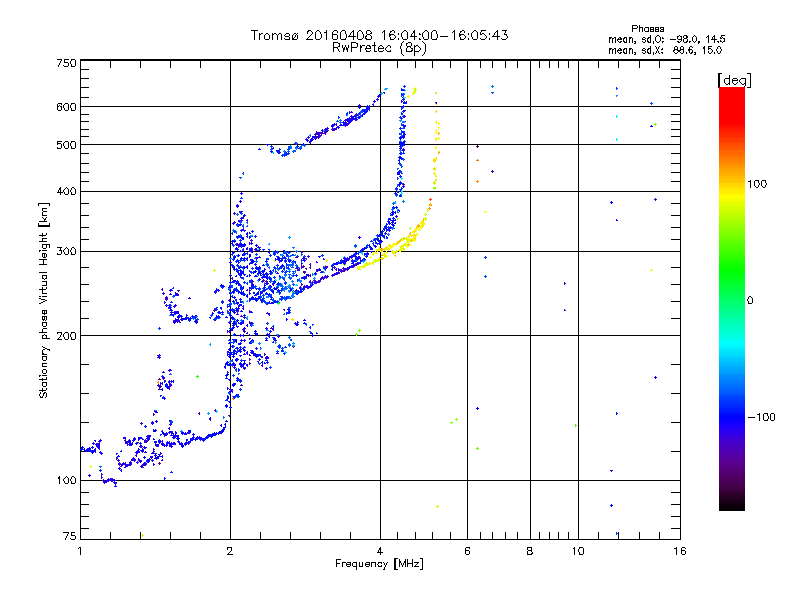Click the y-axis tick label '300'
The image size is (800, 600).
pyautogui.click(x=66, y=251)
